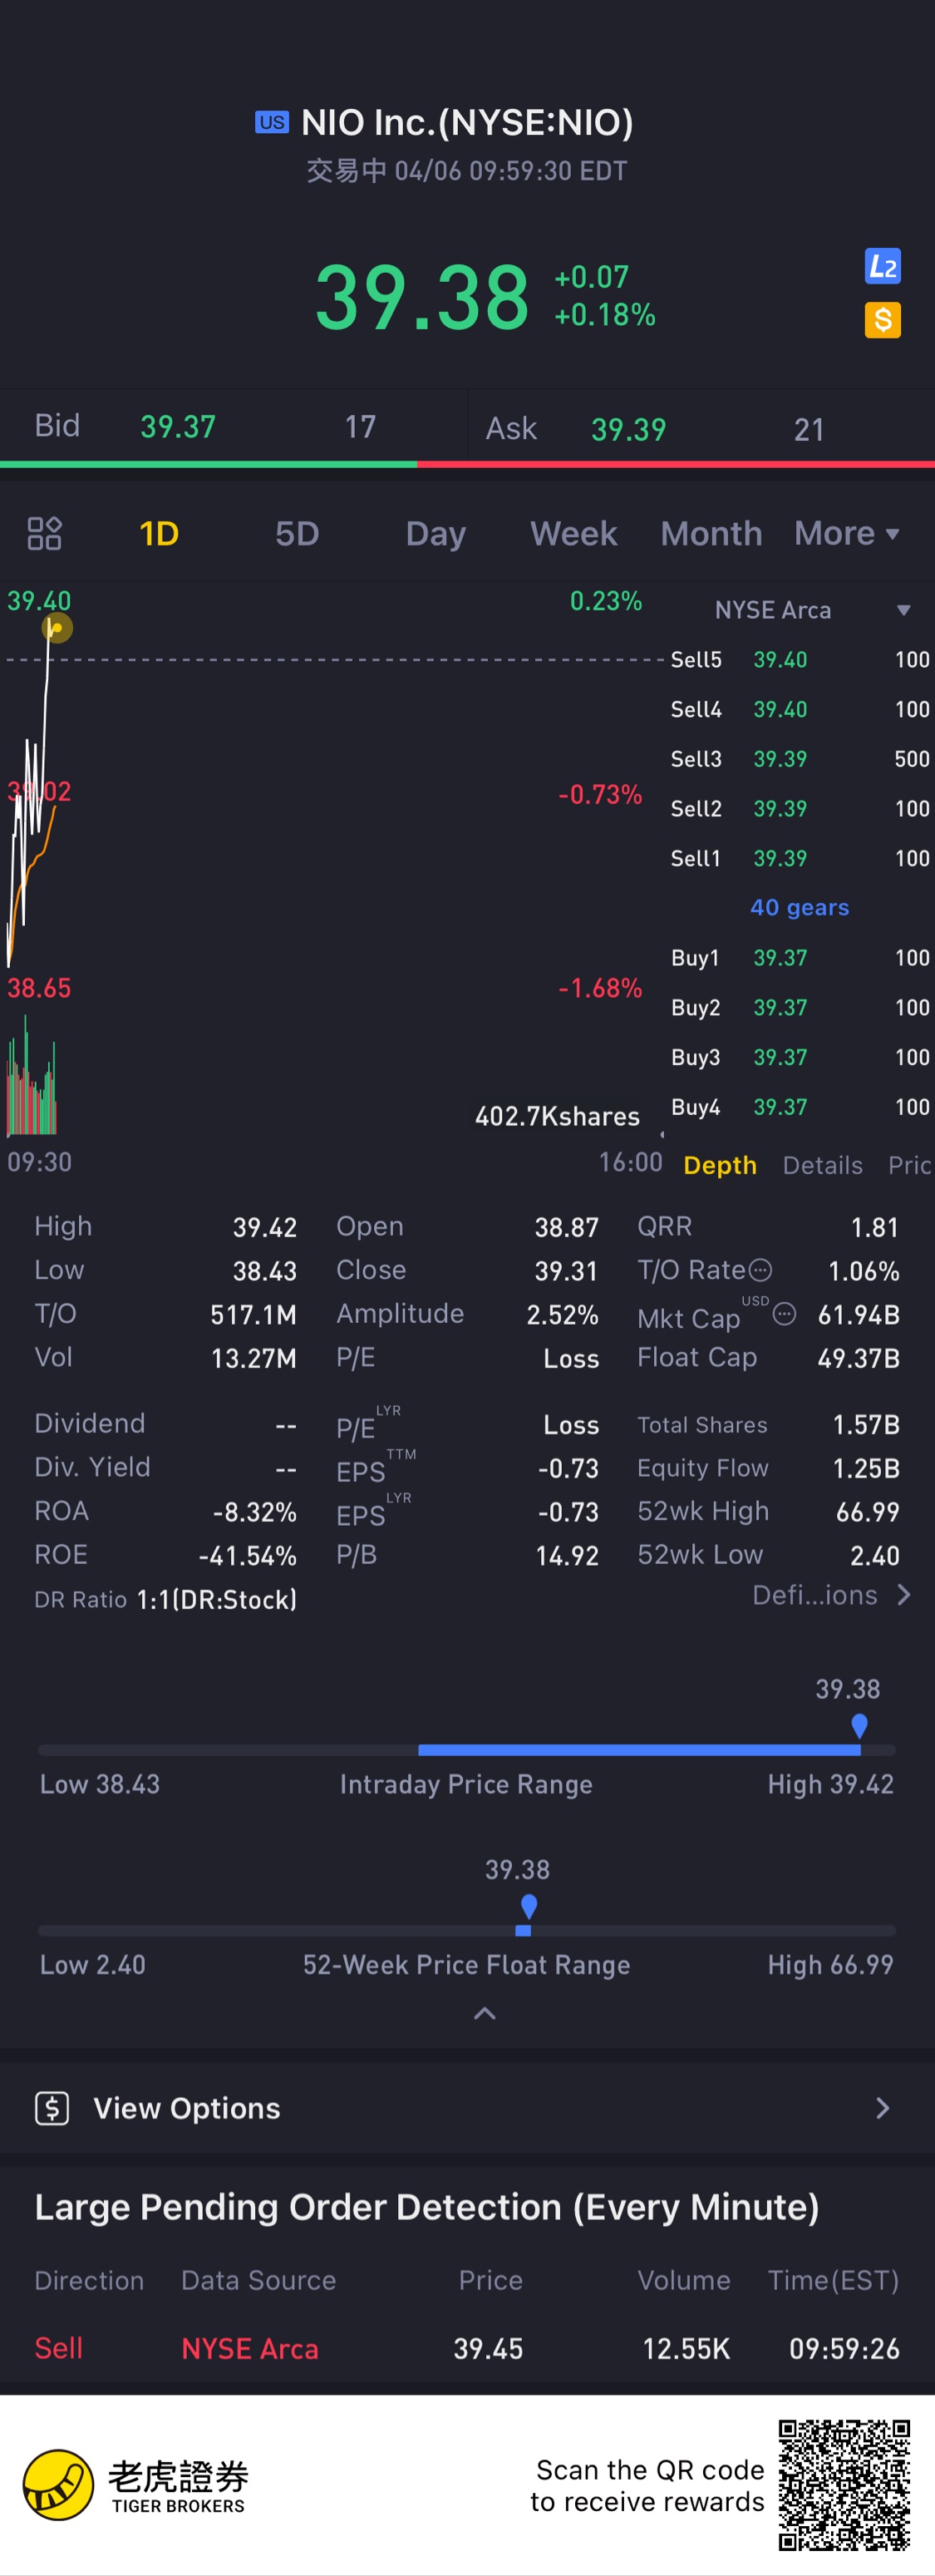Select the Sell4 39.40 order row
935x2576 pixels.
coord(800,709)
